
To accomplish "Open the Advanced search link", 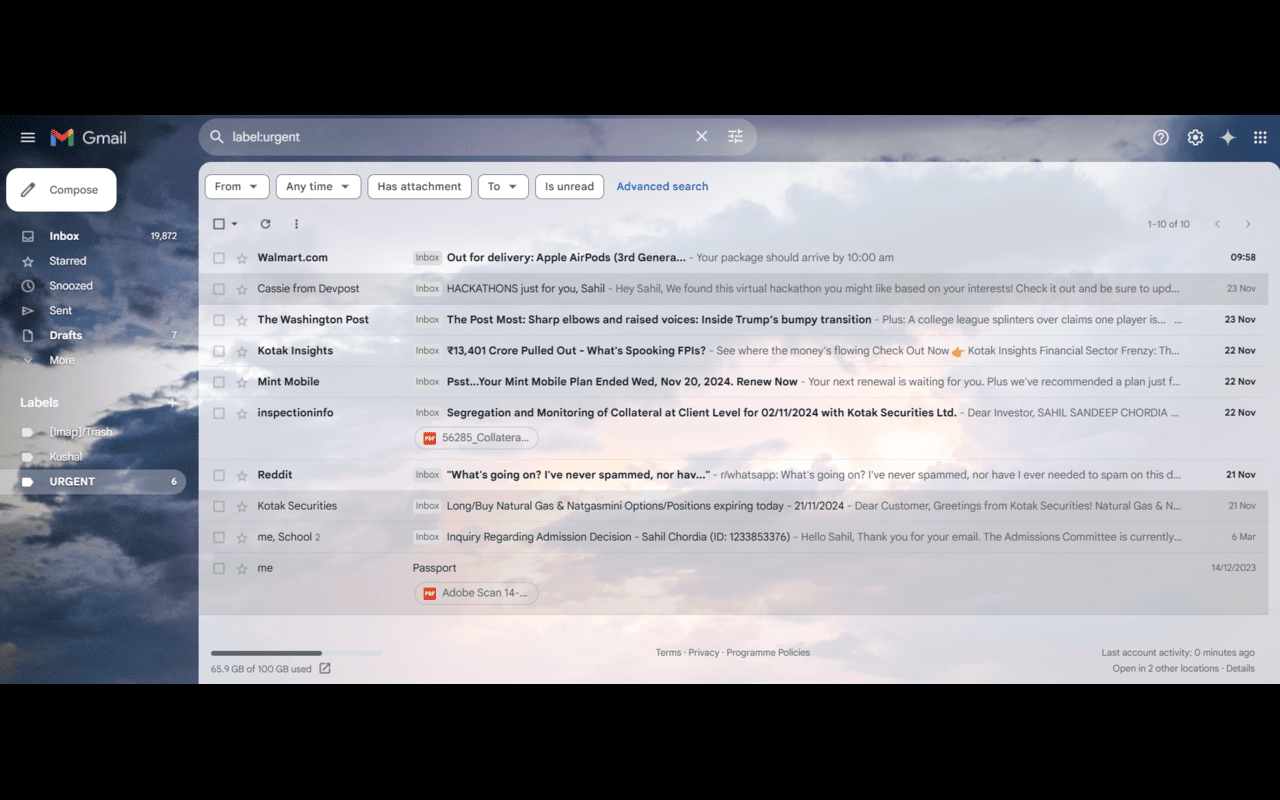I will click(662, 187).
